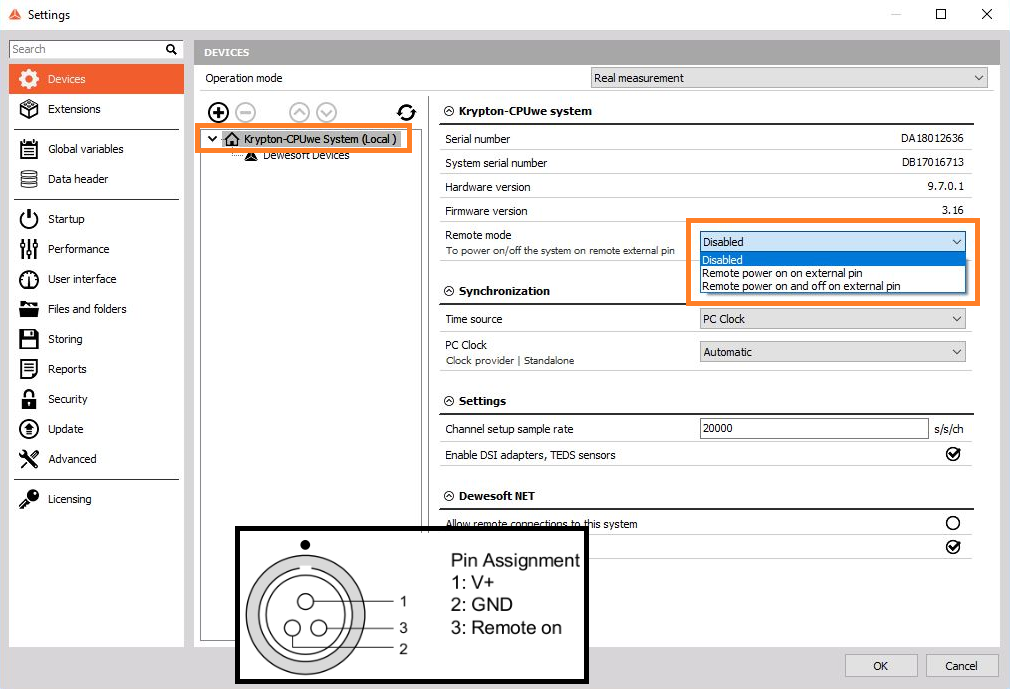Viewport: 1010px width, 689px height.
Task: Collapse the Dewesoft NET section
Action: tap(449, 496)
